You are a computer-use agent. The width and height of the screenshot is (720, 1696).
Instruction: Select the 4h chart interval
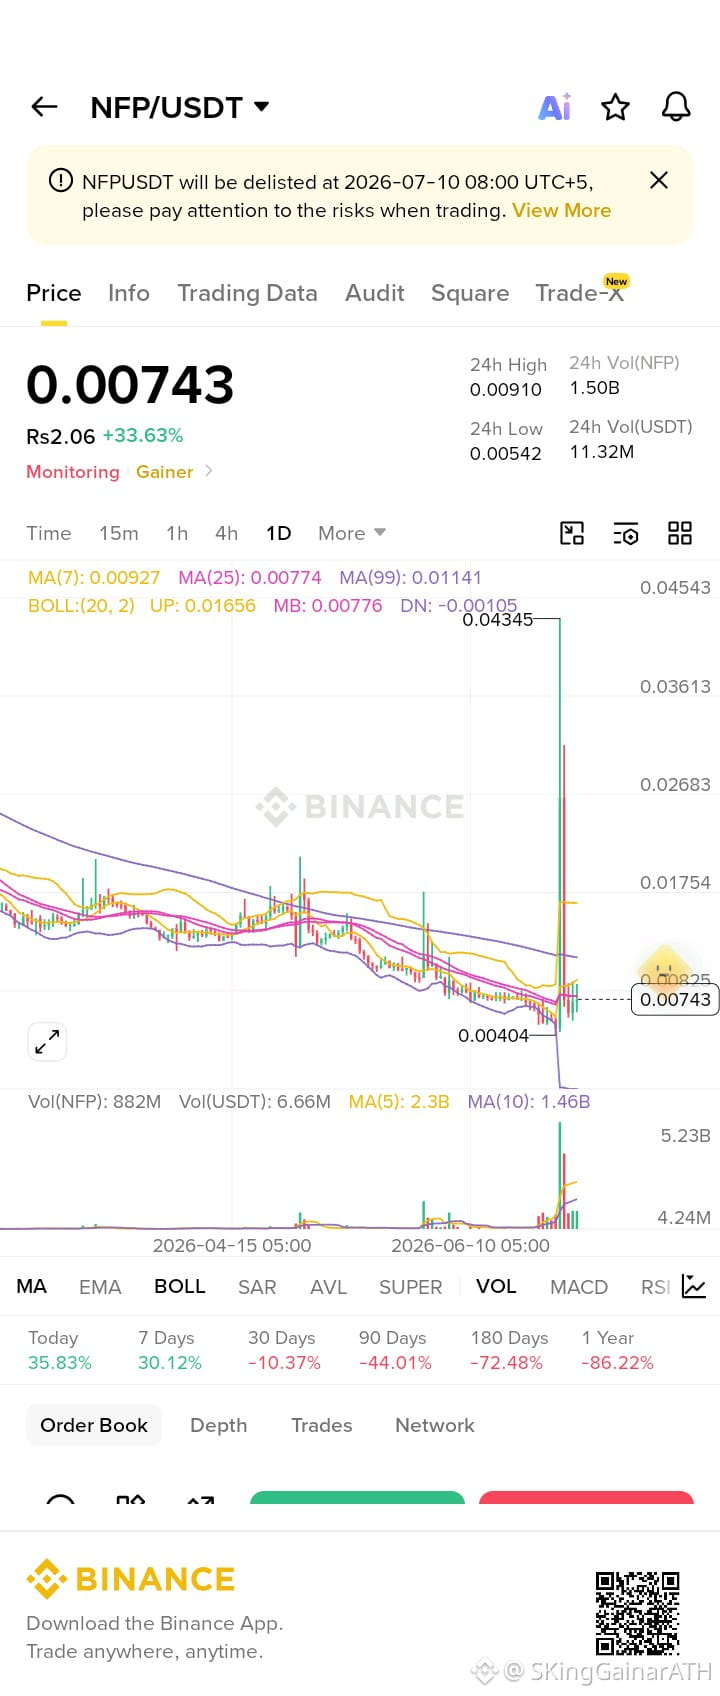(227, 533)
